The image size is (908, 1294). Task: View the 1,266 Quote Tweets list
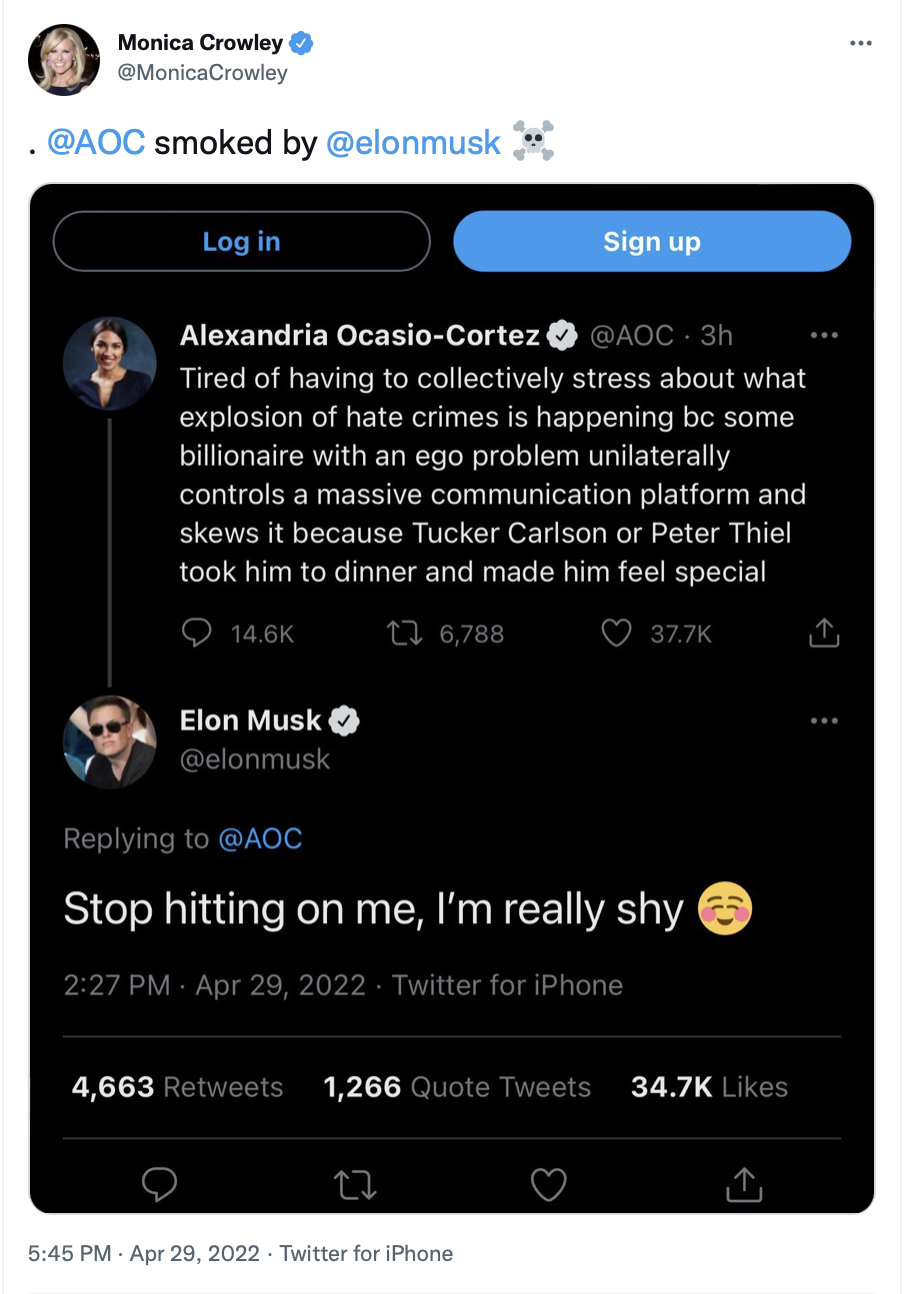(x=457, y=1087)
